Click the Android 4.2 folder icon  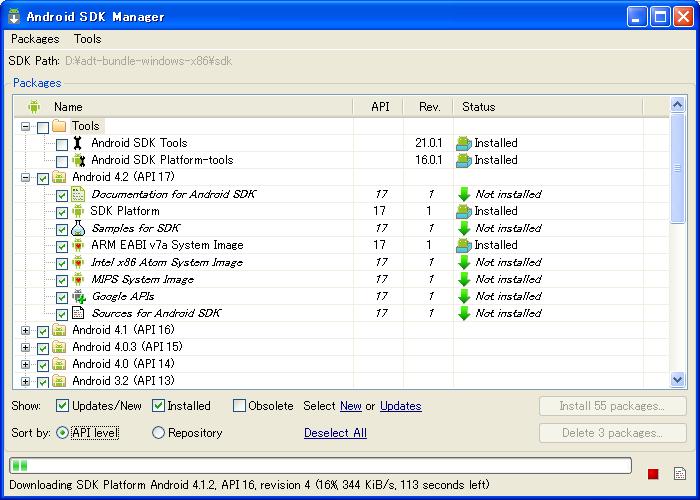coord(59,177)
